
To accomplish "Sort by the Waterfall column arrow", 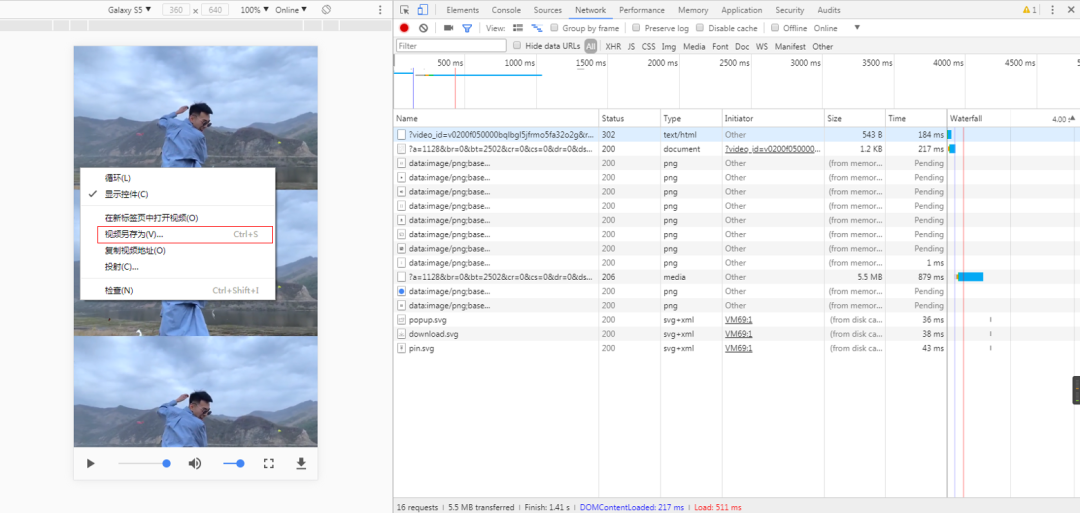I will 1072,118.
